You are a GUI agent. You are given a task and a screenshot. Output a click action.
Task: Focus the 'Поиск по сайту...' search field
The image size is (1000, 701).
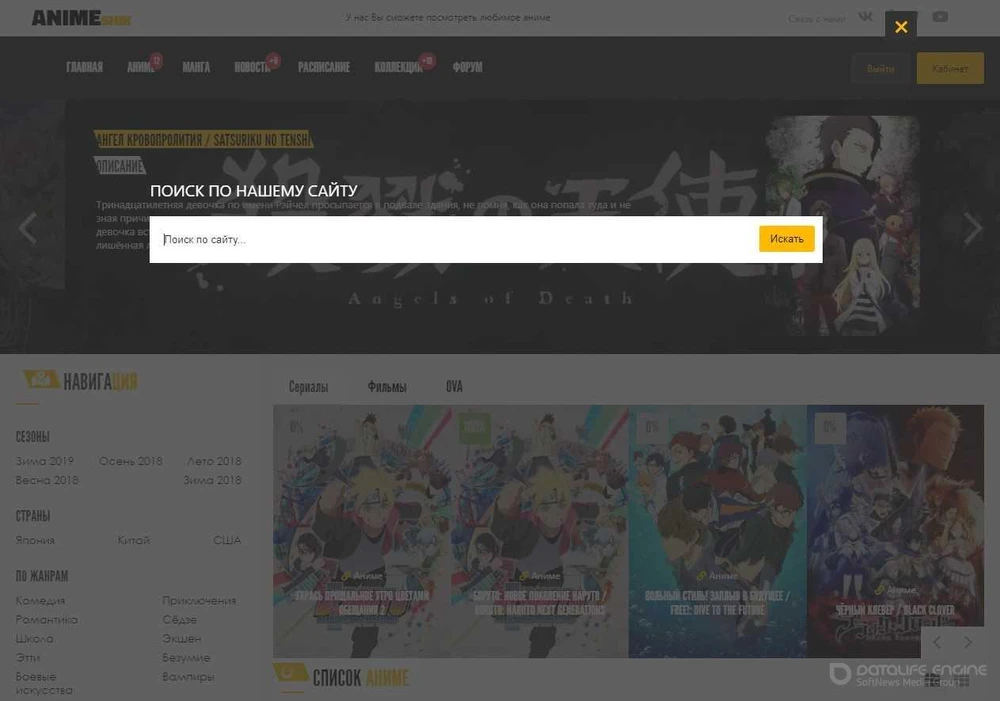coord(454,239)
